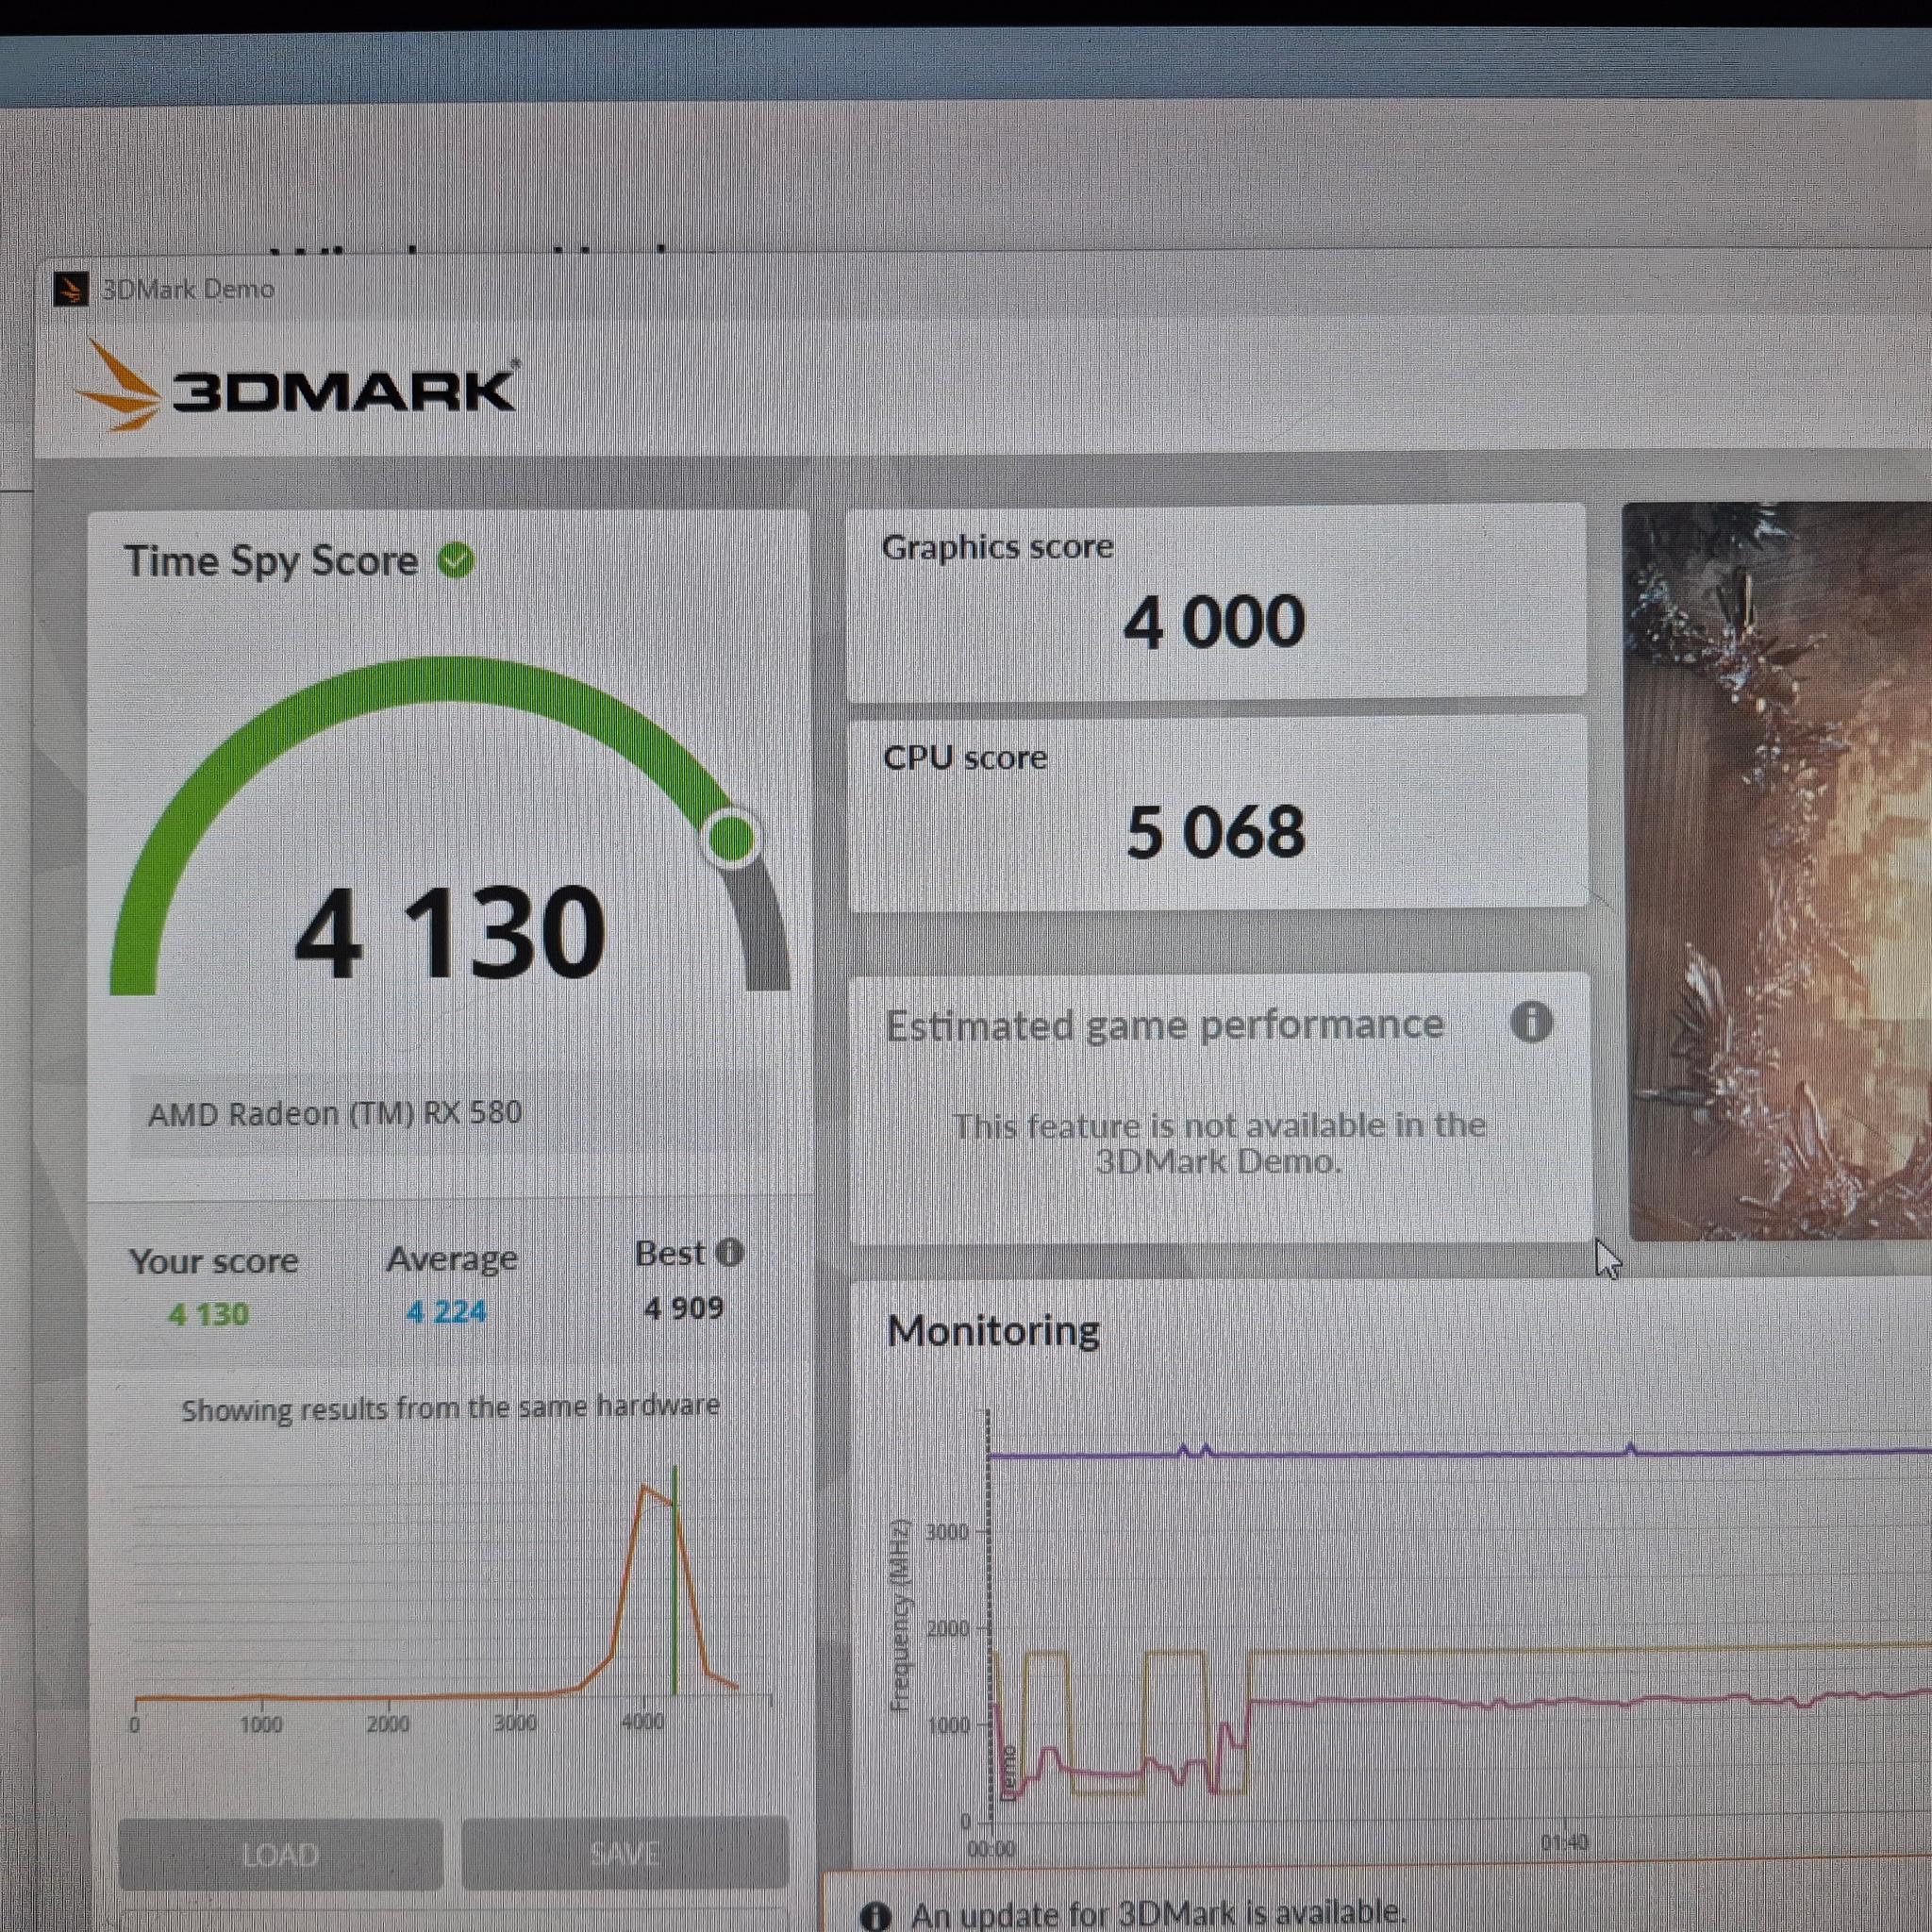Click the 3DMARK wordmark text
Viewport: 1932px width, 1932px height.
(344, 390)
